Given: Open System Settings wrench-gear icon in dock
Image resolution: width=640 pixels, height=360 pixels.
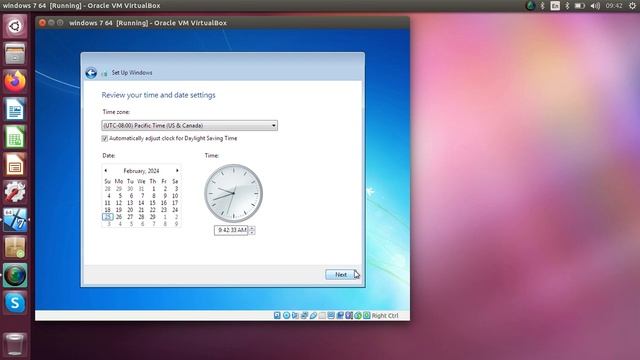Looking at the screenshot, I should [x=15, y=192].
